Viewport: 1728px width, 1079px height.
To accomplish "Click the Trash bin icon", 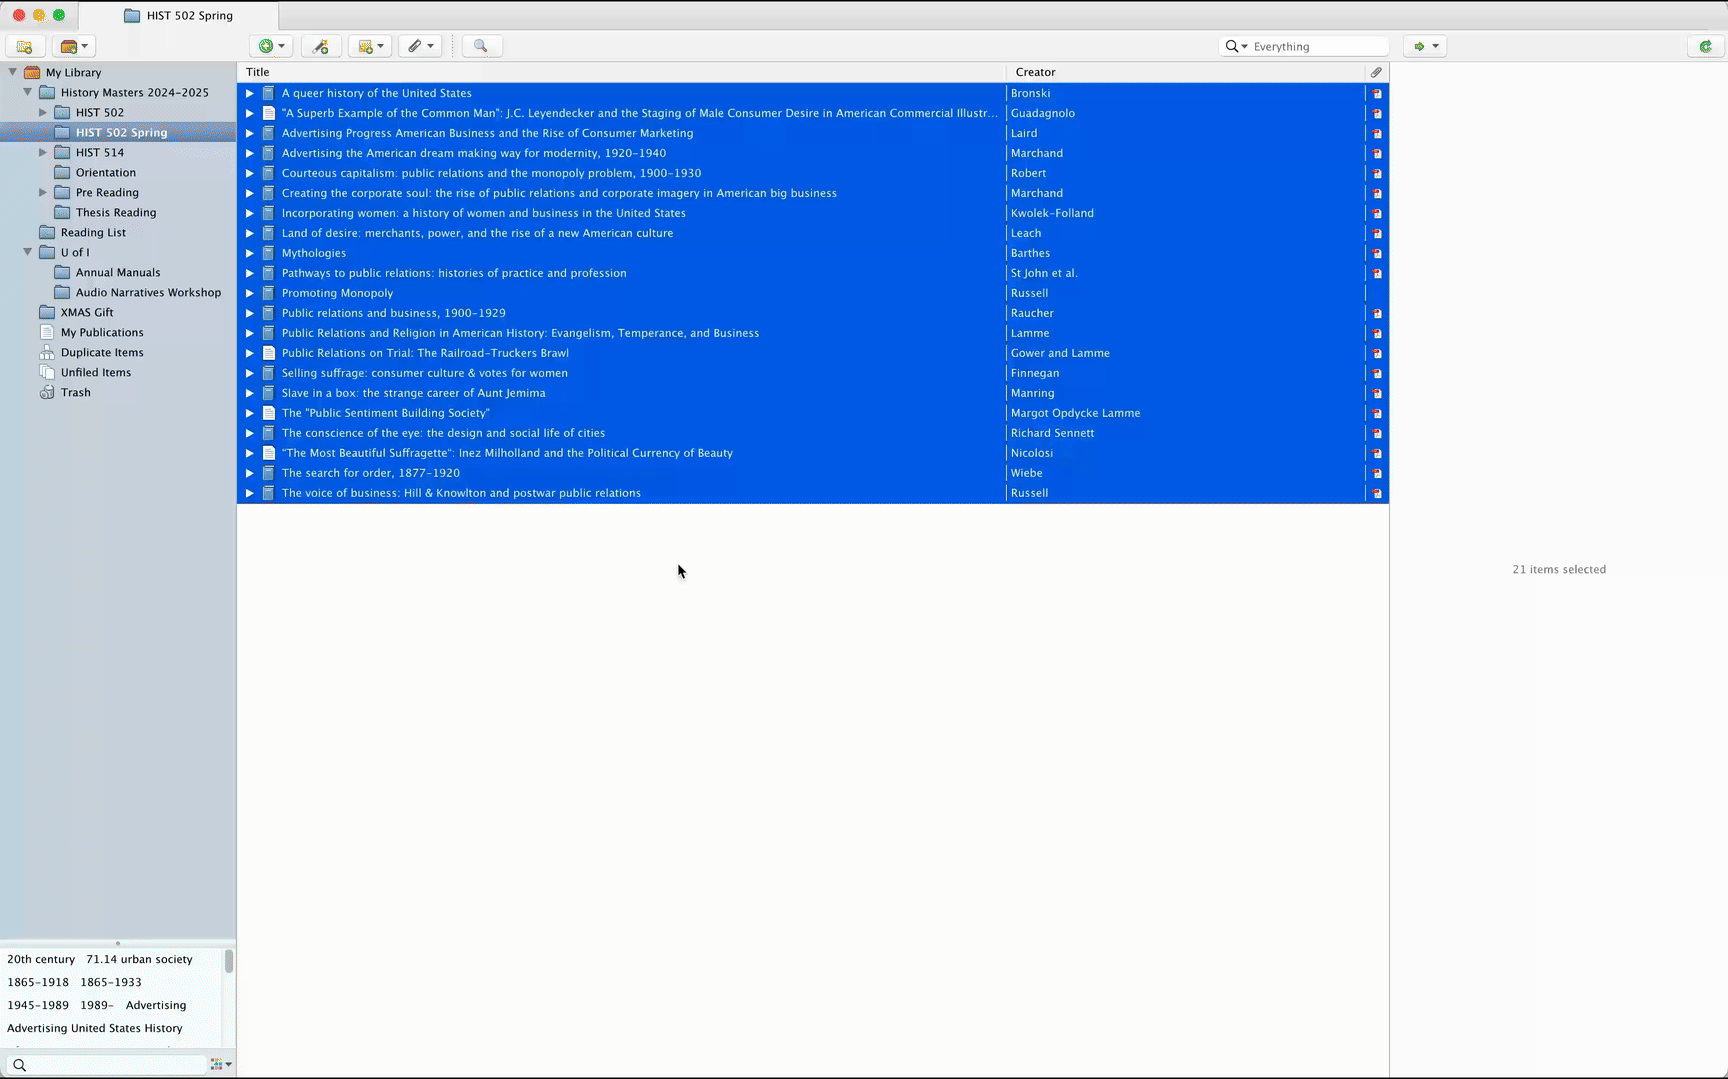I will (x=47, y=392).
